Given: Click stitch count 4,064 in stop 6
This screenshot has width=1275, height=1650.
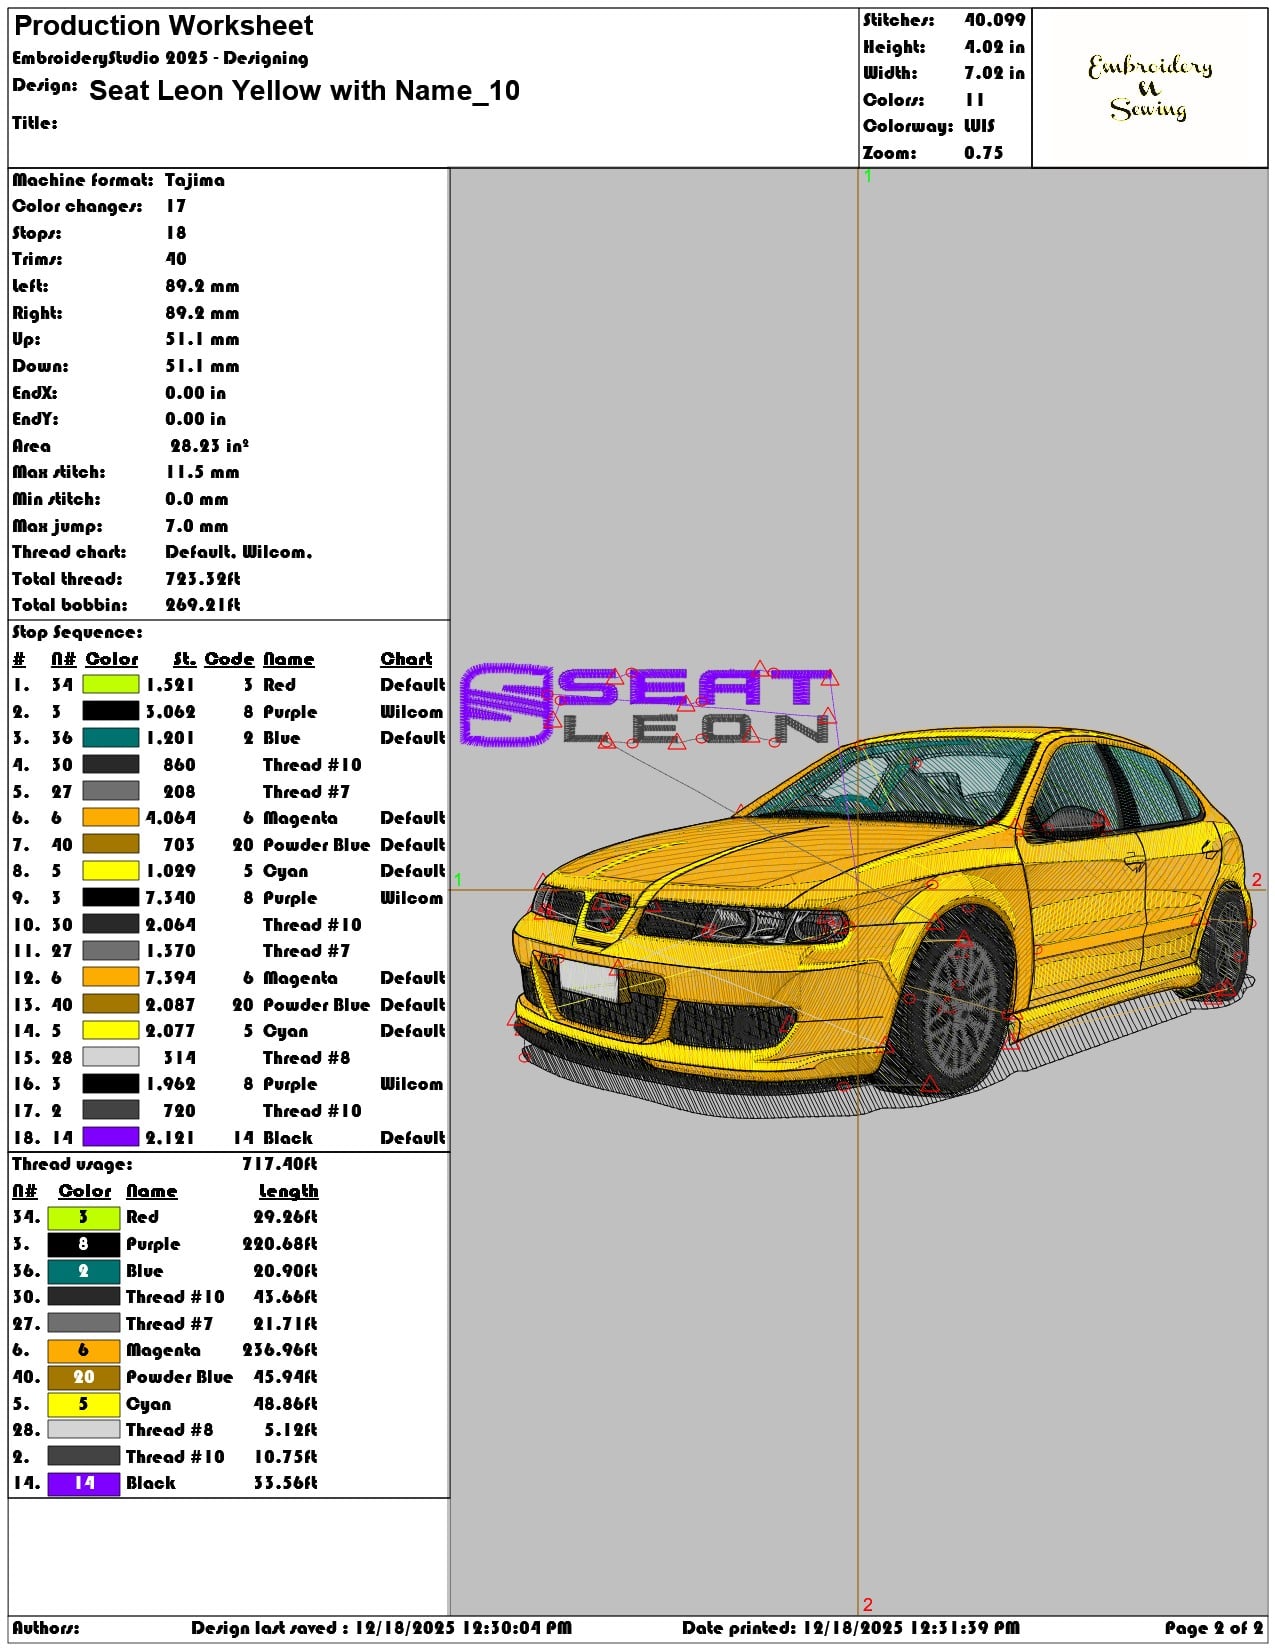Looking at the screenshot, I should (171, 818).
